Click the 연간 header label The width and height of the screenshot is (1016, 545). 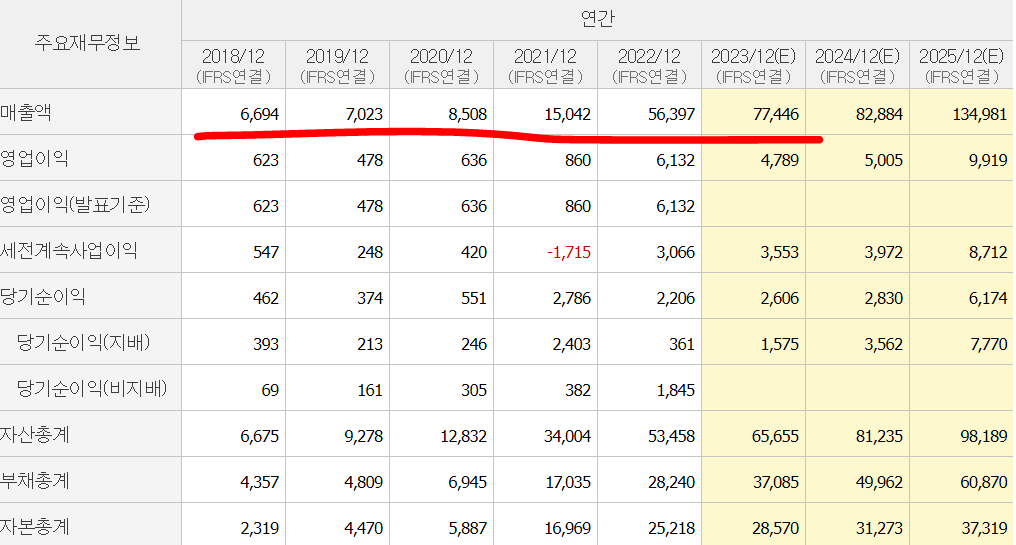pos(597,19)
